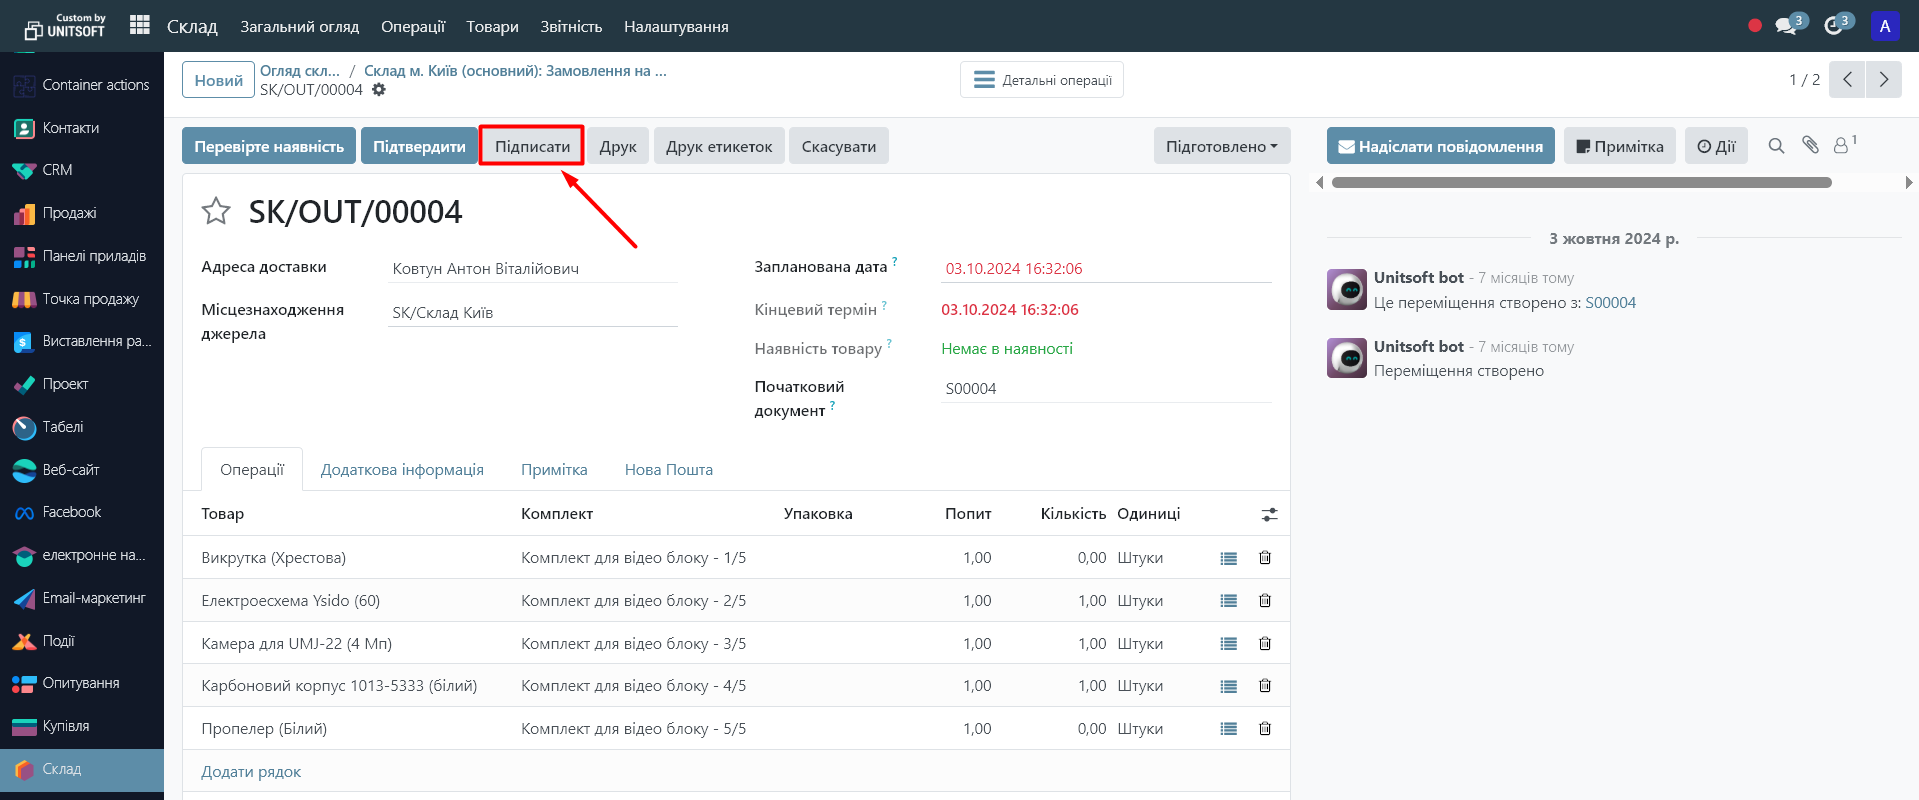Open the Місцезнаходження джерела field
The height and width of the screenshot is (800, 1919).
(x=533, y=313)
